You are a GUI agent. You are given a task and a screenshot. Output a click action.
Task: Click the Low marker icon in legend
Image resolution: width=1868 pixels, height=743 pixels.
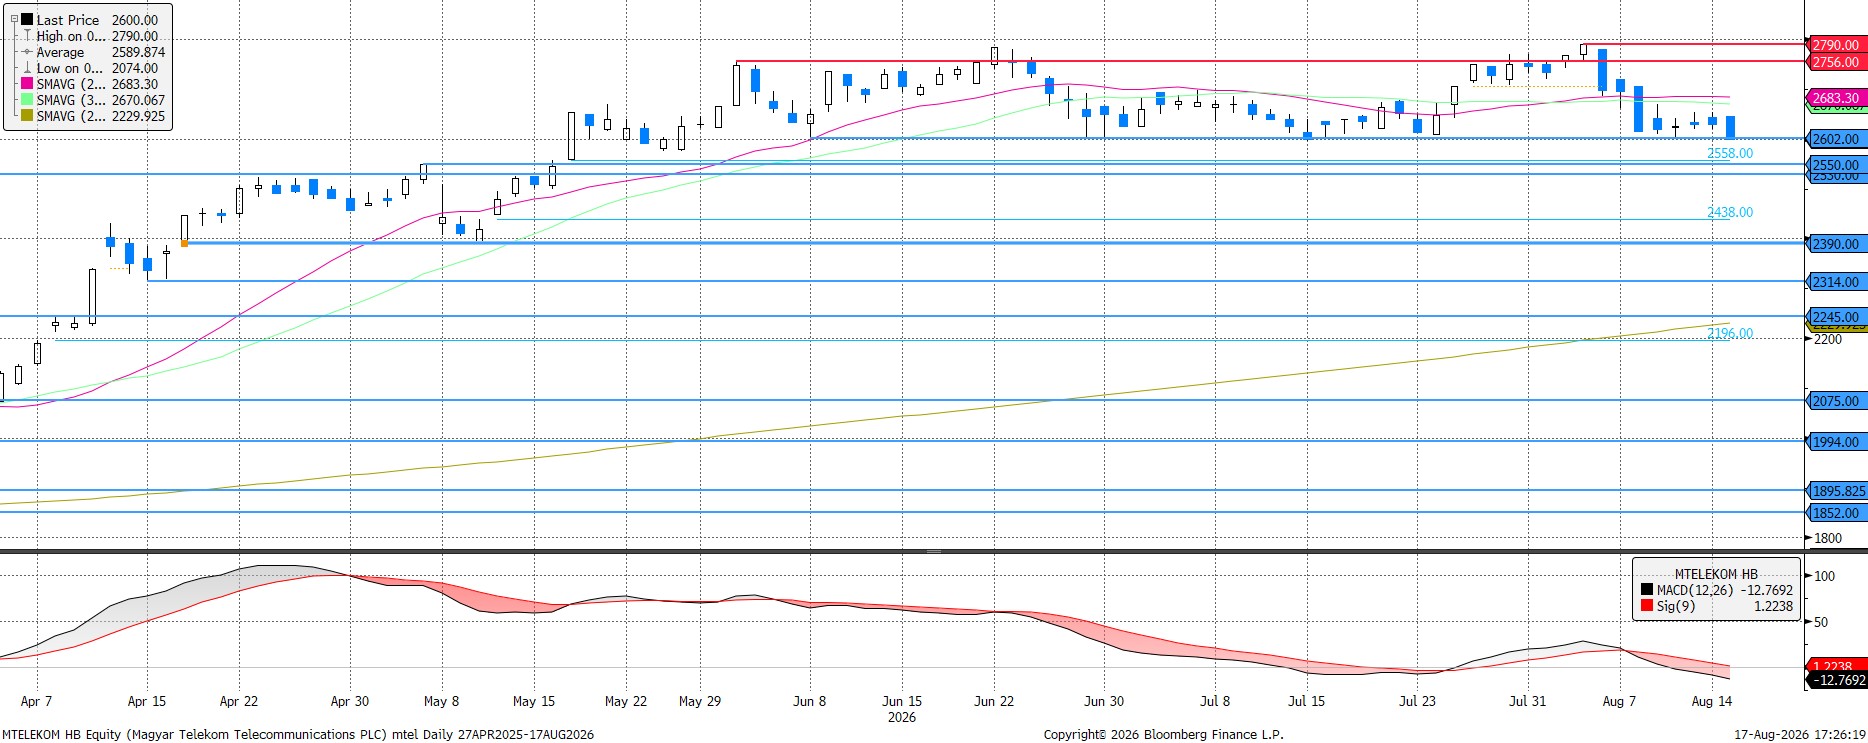click(27, 68)
